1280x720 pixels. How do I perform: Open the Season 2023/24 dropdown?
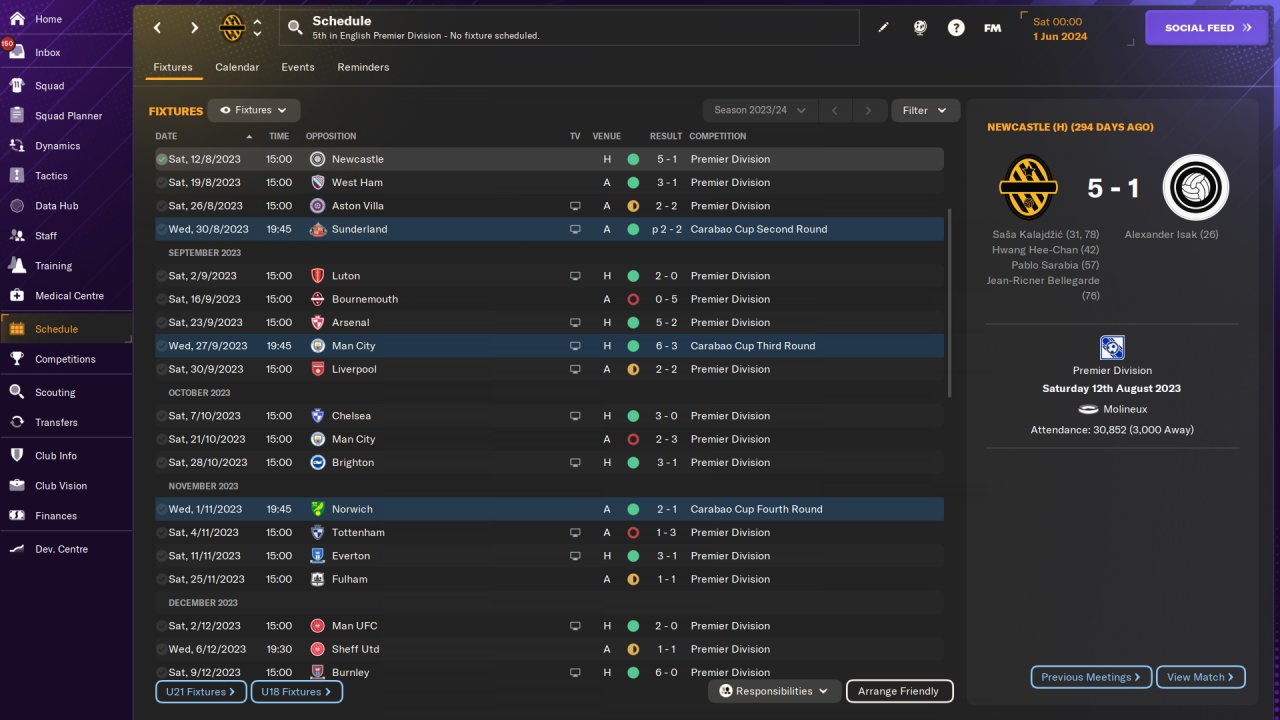click(x=760, y=110)
